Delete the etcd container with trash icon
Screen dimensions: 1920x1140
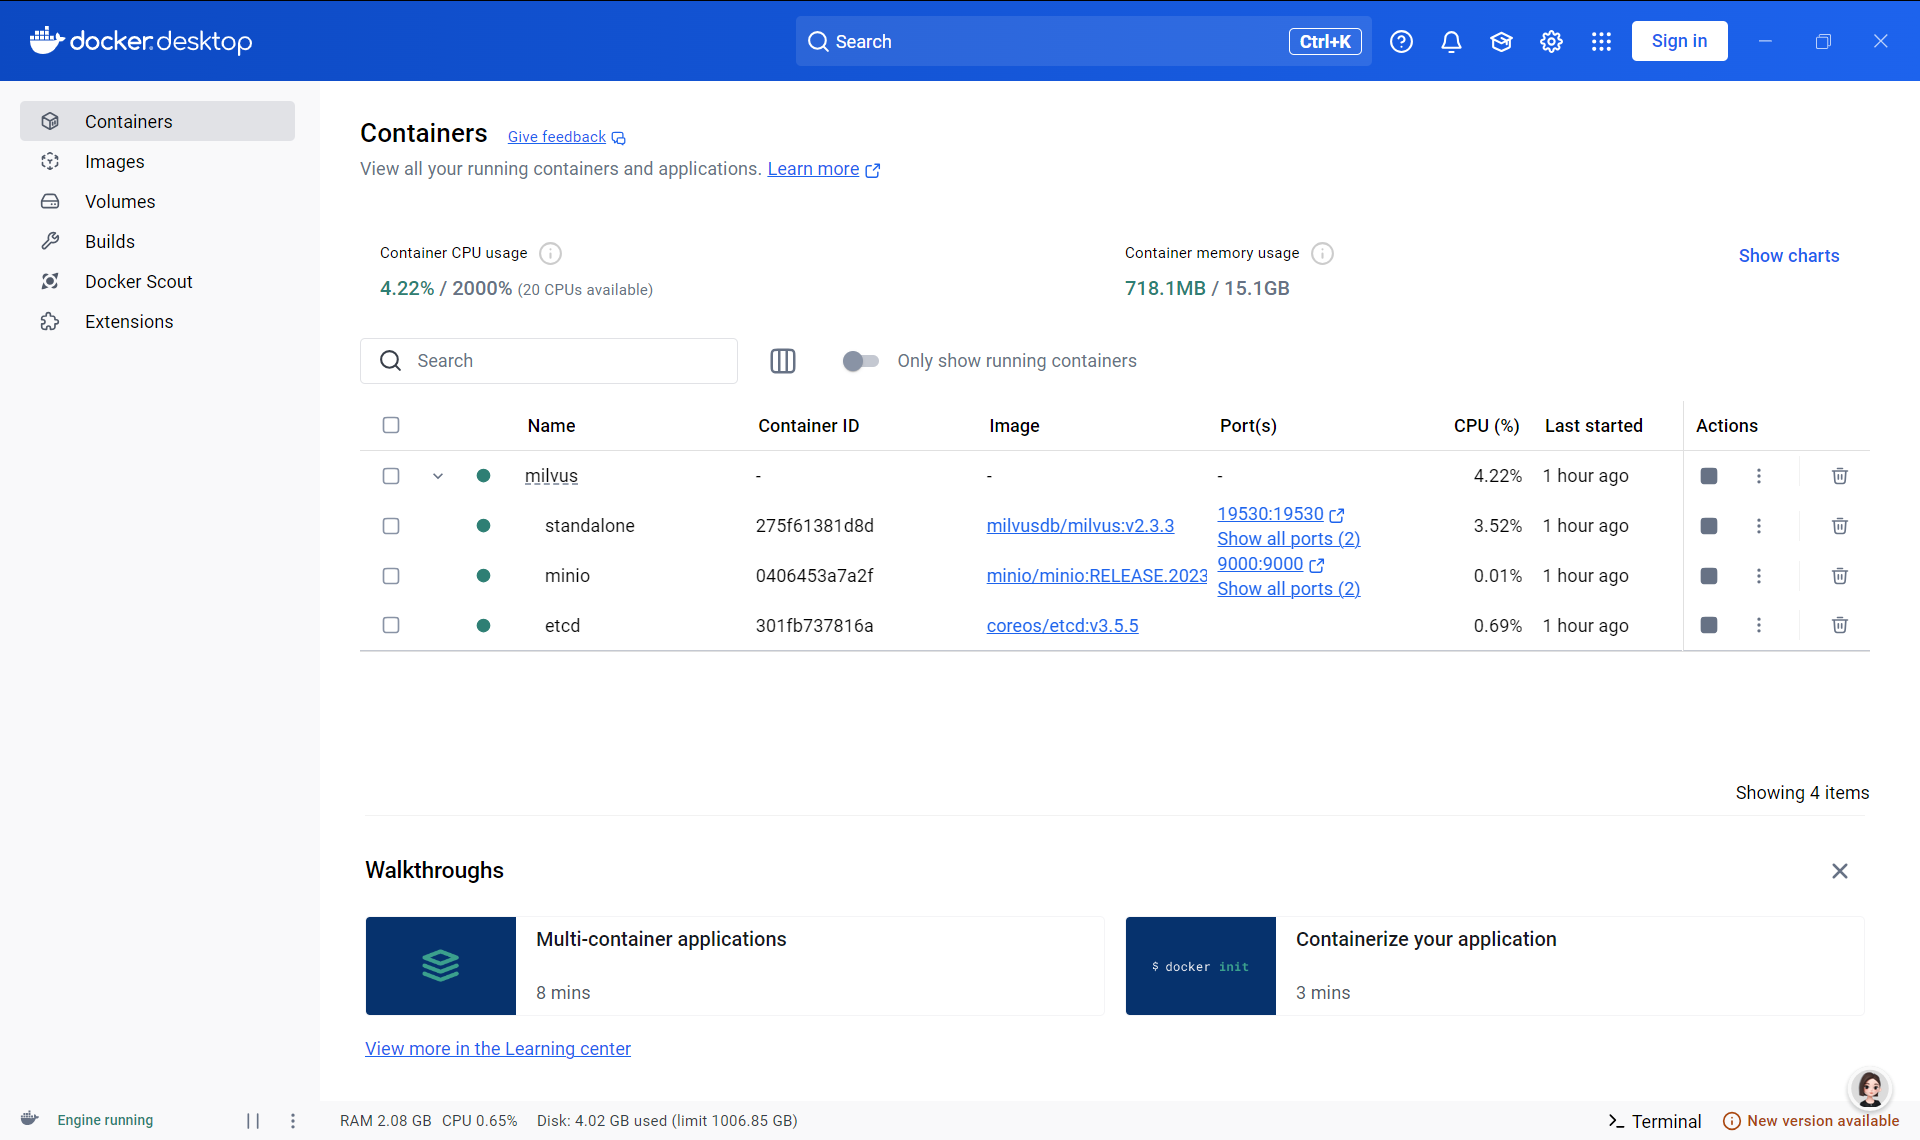click(x=1839, y=625)
